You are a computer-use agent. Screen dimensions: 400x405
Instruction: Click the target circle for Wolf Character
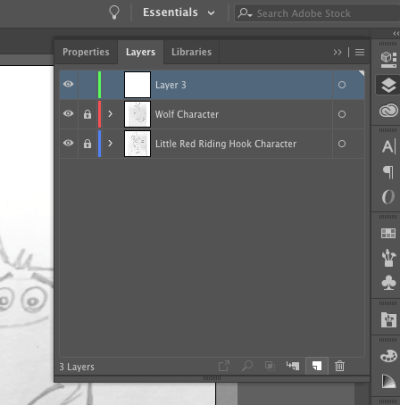[342, 114]
